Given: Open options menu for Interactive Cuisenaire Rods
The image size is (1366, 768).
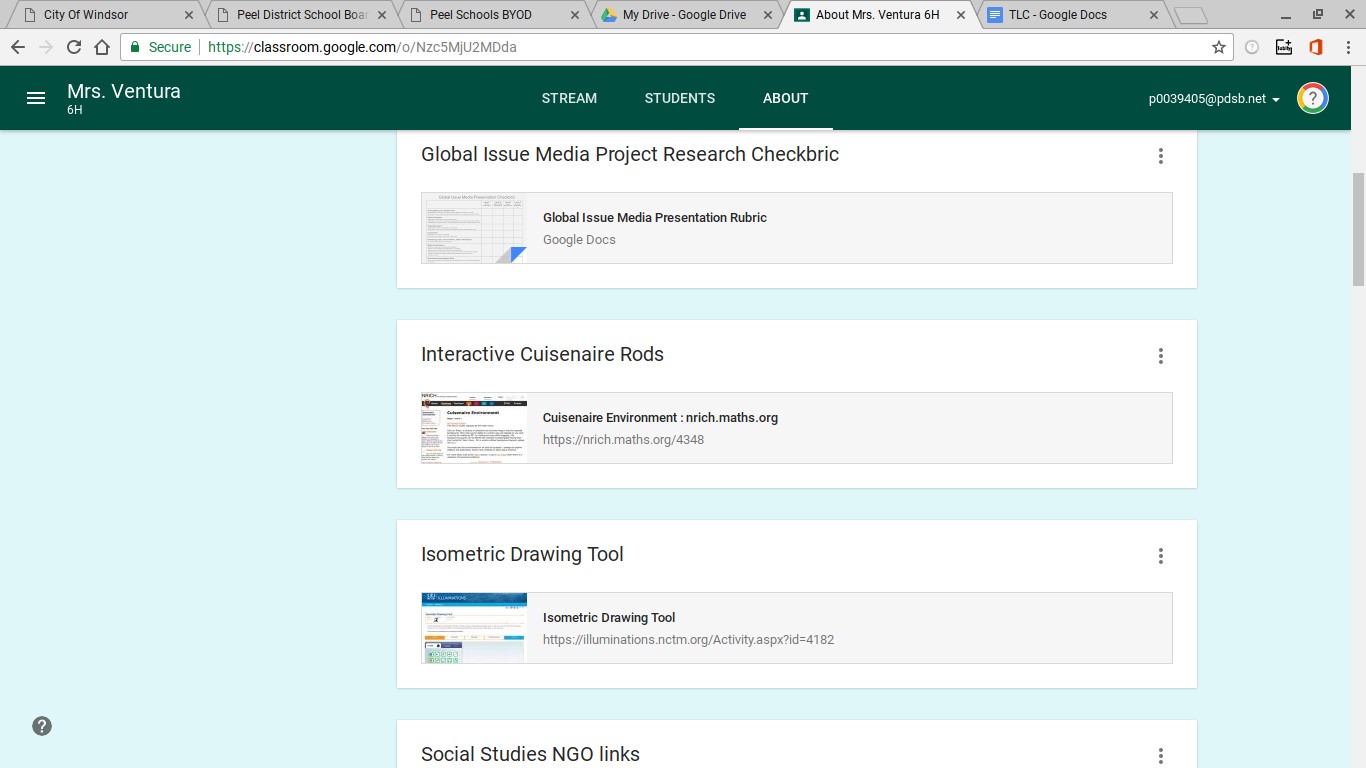Looking at the screenshot, I should pyautogui.click(x=1160, y=356).
